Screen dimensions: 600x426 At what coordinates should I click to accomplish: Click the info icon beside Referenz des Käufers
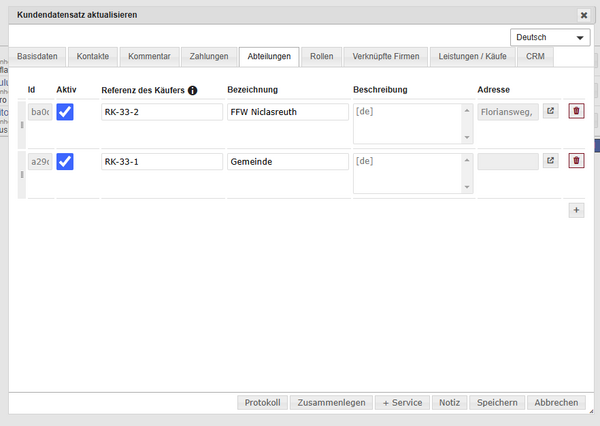(x=192, y=90)
